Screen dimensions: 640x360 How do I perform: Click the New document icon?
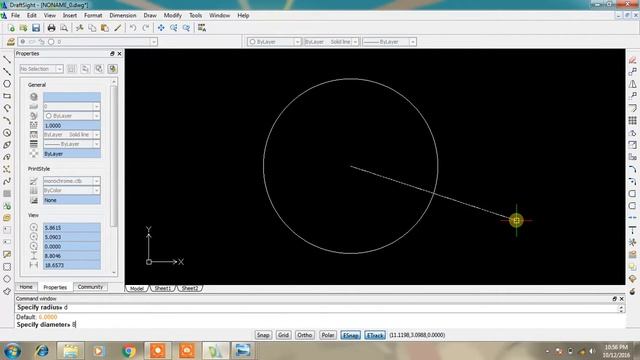(11, 28)
